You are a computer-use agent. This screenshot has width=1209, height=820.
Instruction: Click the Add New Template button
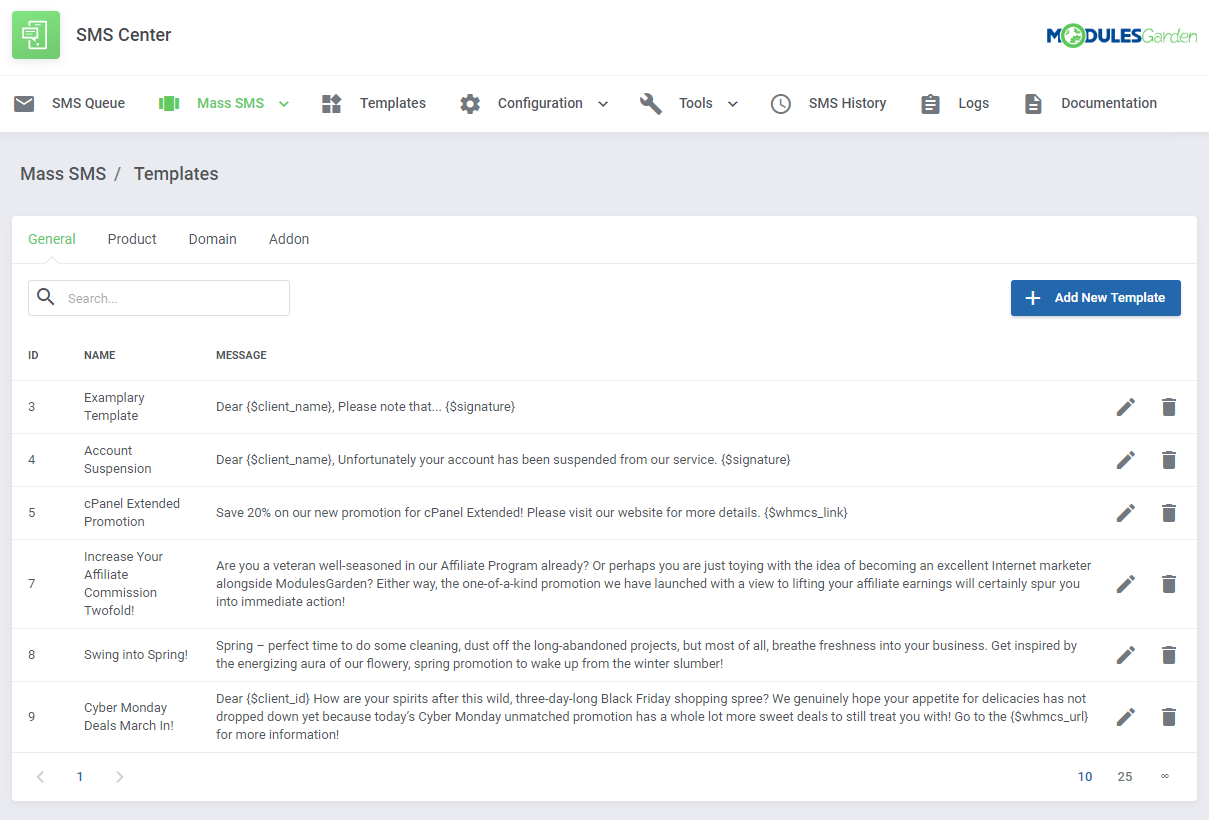click(1095, 297)
